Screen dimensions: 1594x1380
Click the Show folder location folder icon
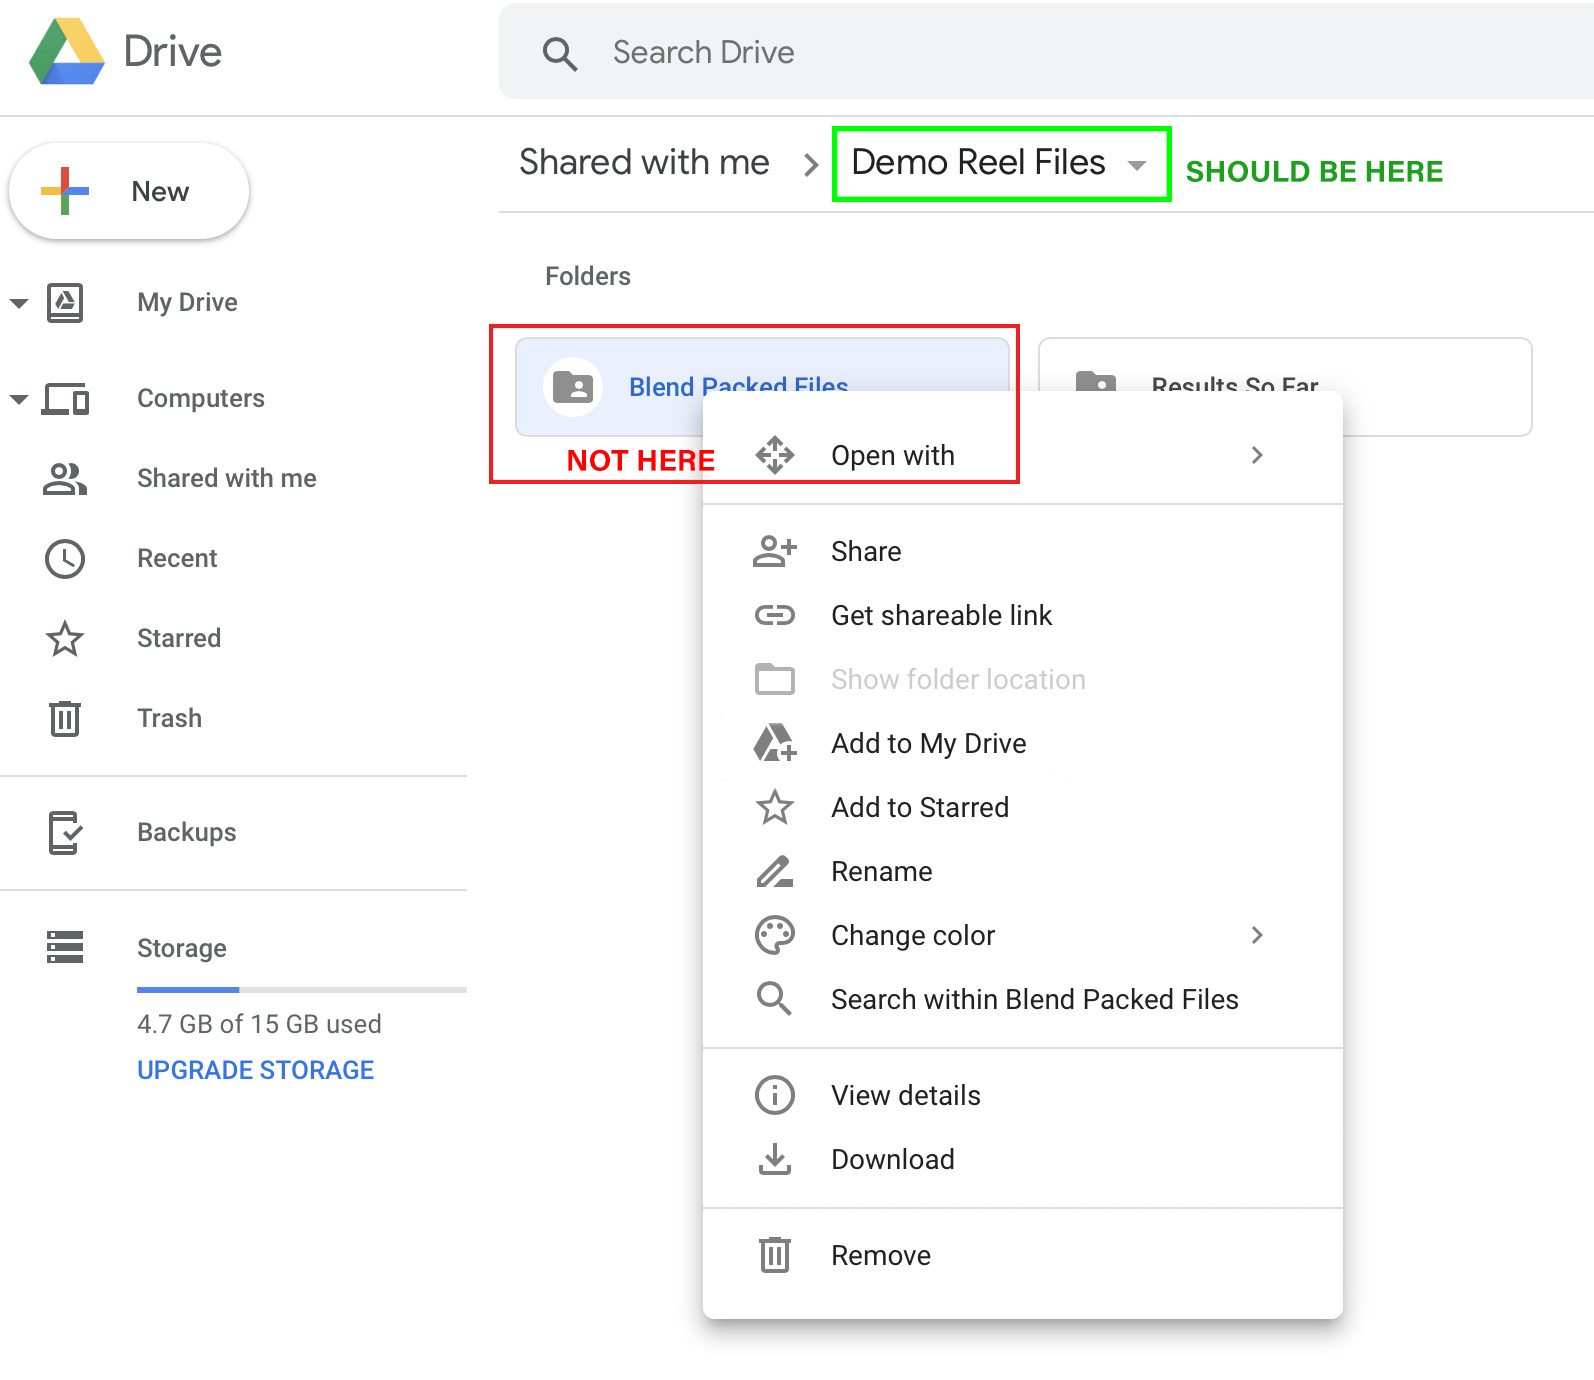[x=775, y=679]
